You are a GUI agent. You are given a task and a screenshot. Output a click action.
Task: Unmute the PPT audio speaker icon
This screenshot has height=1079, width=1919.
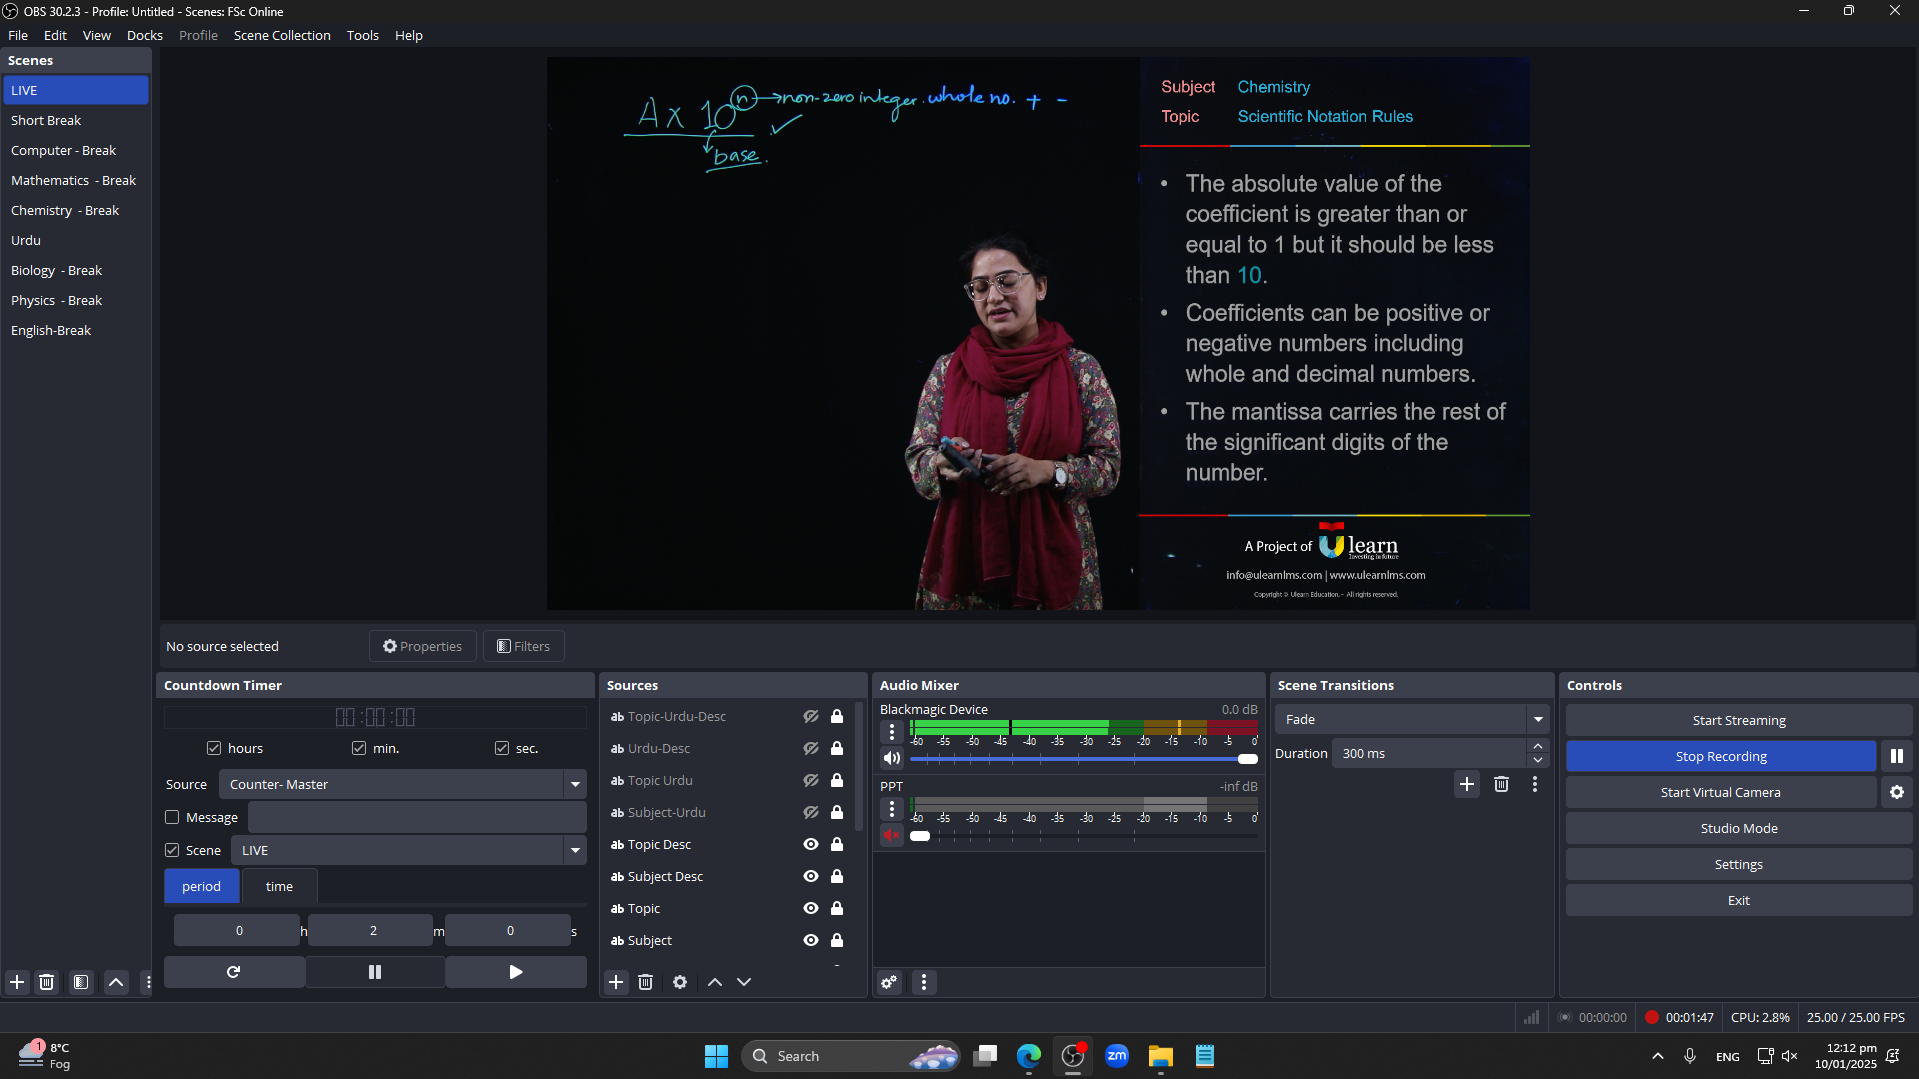(x=892, y=835)
